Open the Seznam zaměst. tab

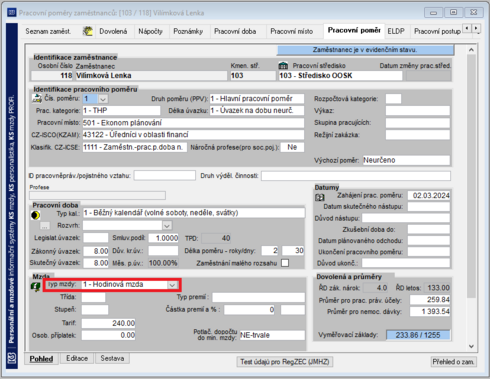(48, 31)
